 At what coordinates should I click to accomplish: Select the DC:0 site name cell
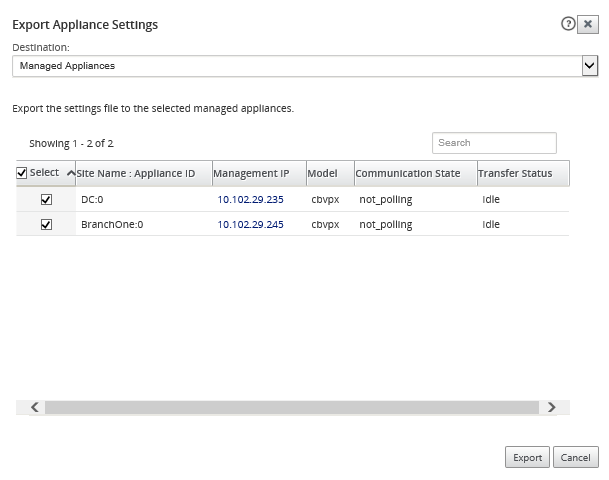point(92,200)
